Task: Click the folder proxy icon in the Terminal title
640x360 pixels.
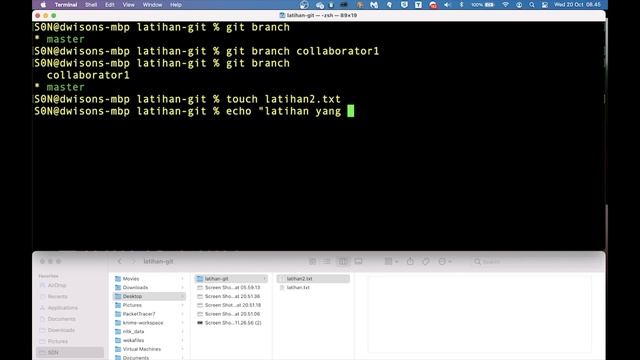Action: pos(282,16)
